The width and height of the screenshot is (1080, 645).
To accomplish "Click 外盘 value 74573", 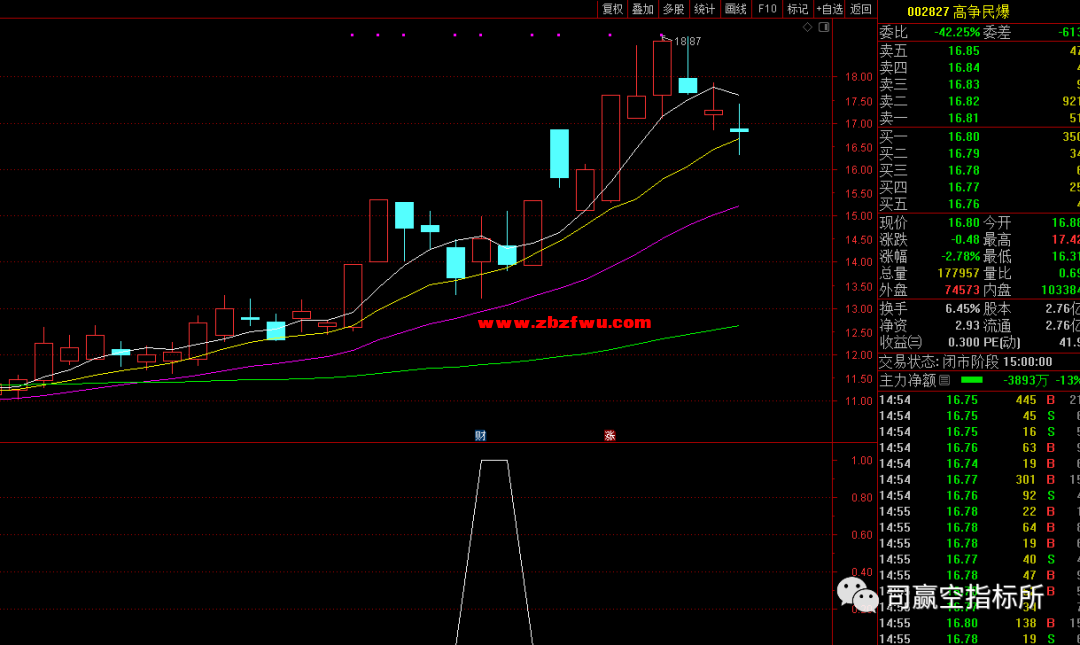I will pyautogui.click(x=962, y=290).
